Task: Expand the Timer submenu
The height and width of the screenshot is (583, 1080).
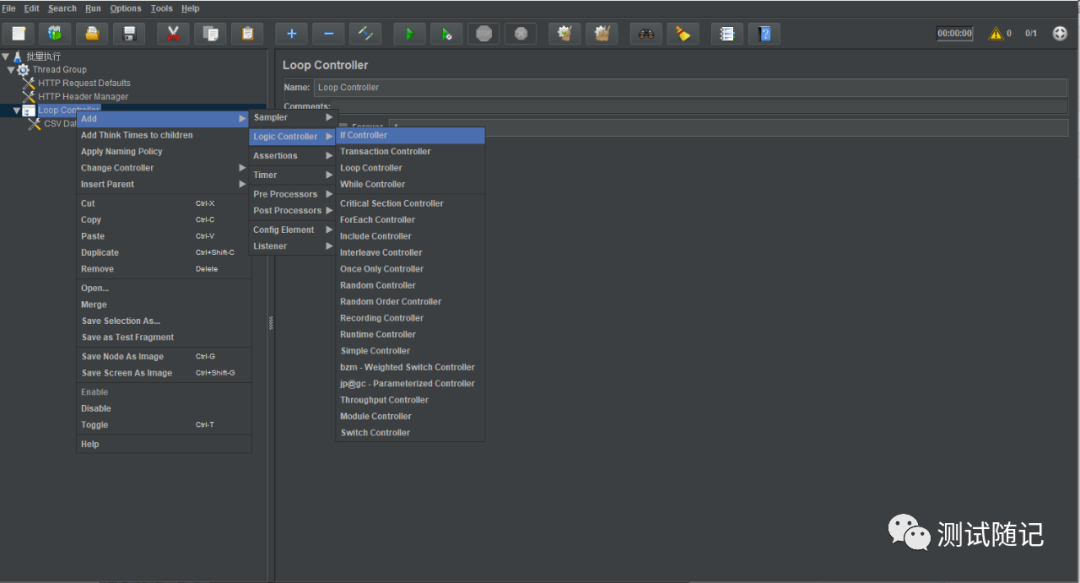Action: pos(293,175)
